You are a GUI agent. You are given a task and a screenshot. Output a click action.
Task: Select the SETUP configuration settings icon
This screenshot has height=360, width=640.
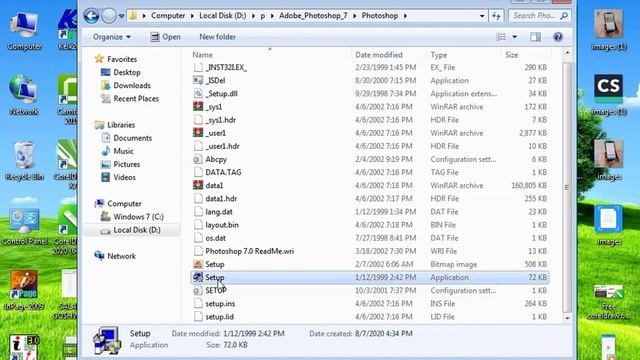(198, 290)
